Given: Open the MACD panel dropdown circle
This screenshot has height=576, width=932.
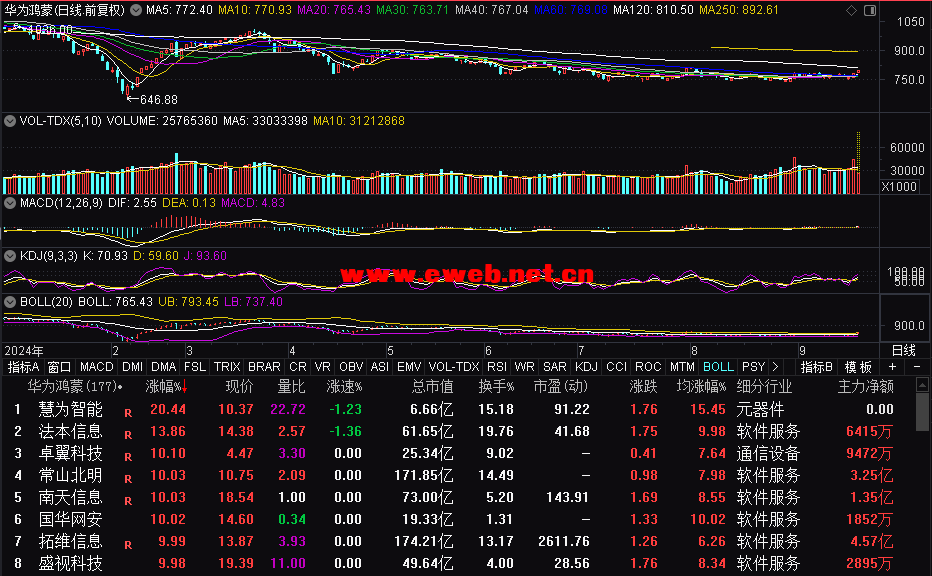Looking at the screenshot, I should (10, 203).
